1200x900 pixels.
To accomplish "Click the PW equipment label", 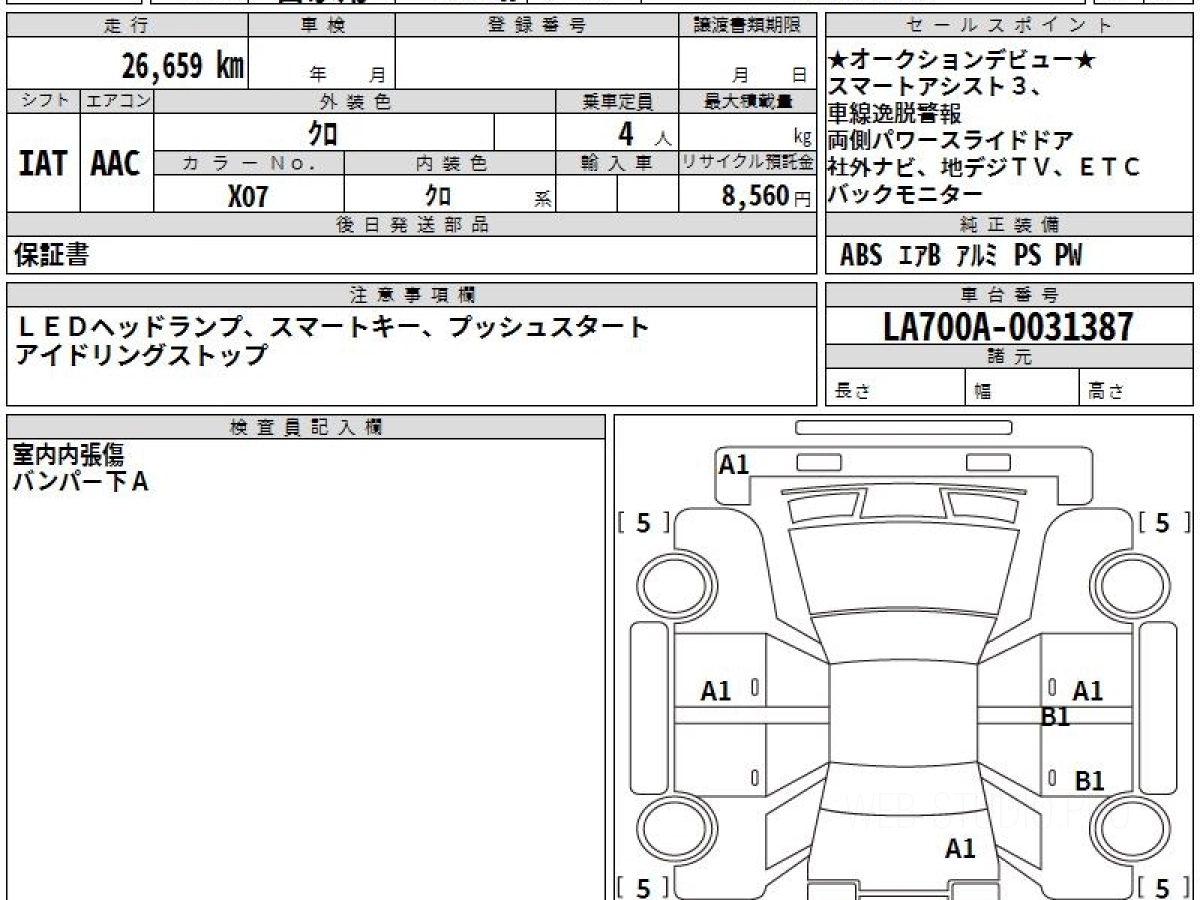I will (1068, 256).
